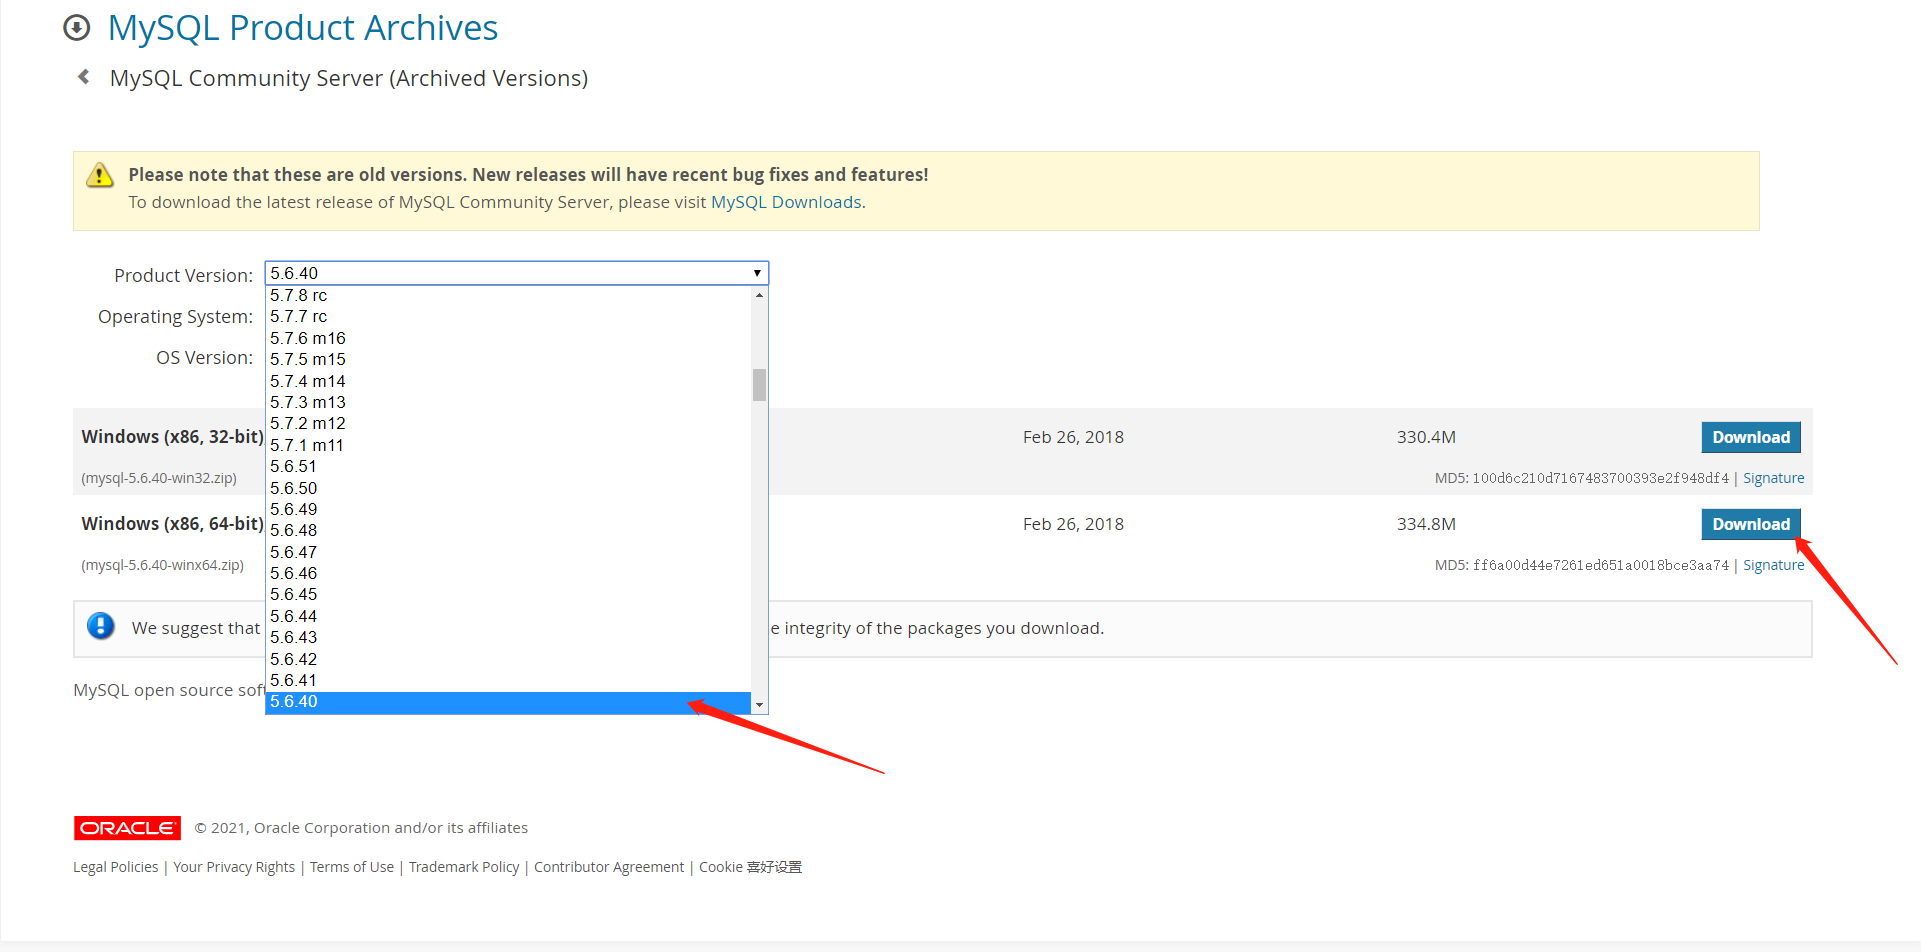Choose version 5.6.50 from list
The height and width of the screenshot is (952, 1921).
(508, 488)
